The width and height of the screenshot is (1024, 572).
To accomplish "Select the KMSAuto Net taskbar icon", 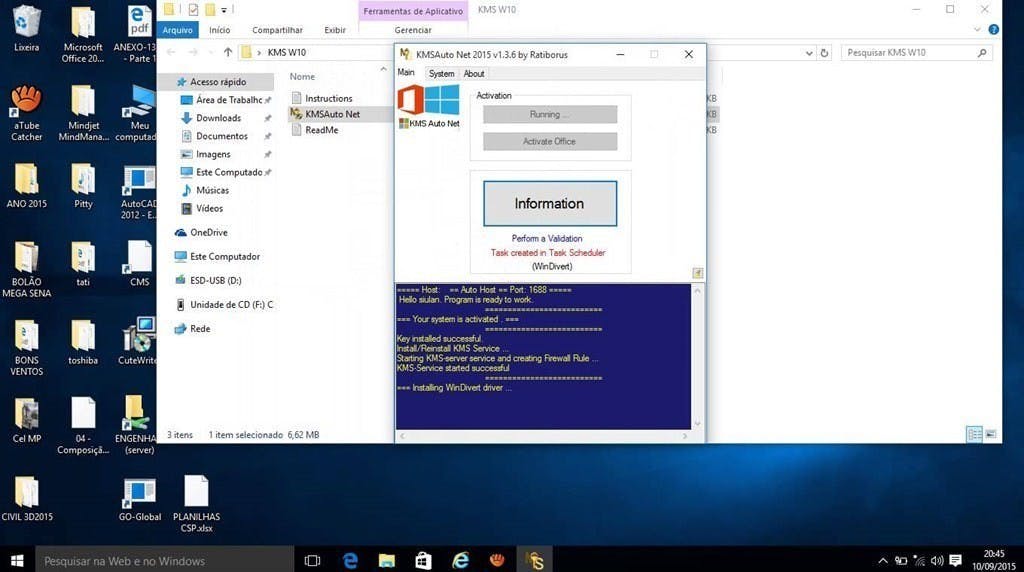I will coord(535,560).
